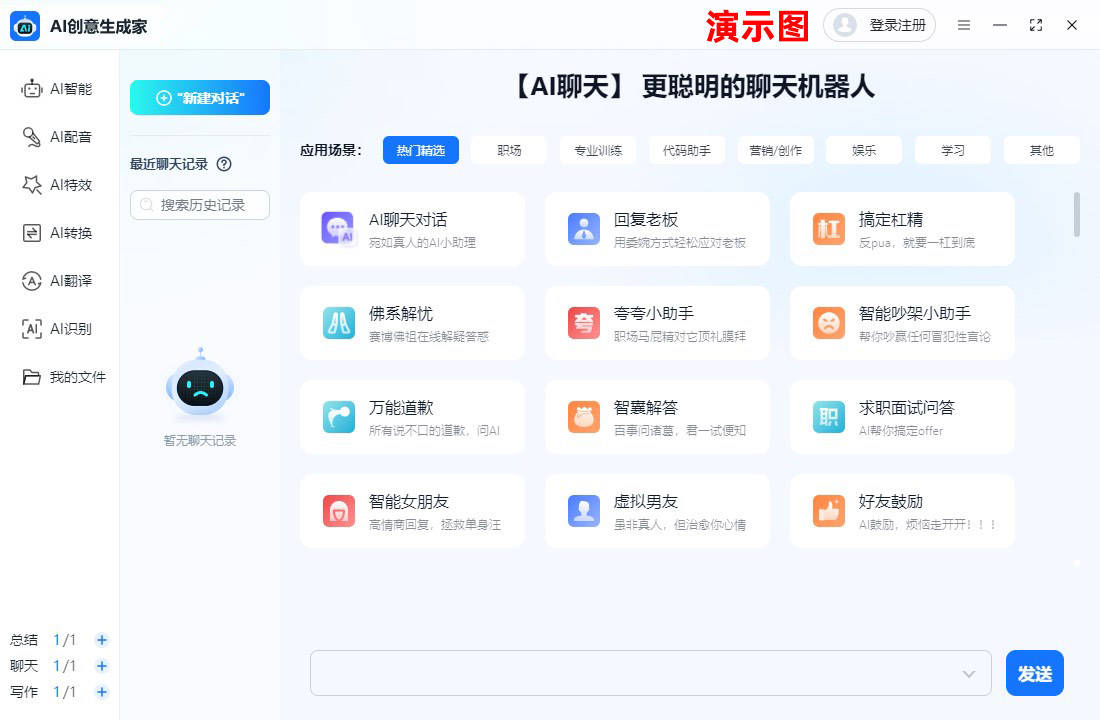Open the AI转换 conversion tool
1100x720 pixels.
60,232
